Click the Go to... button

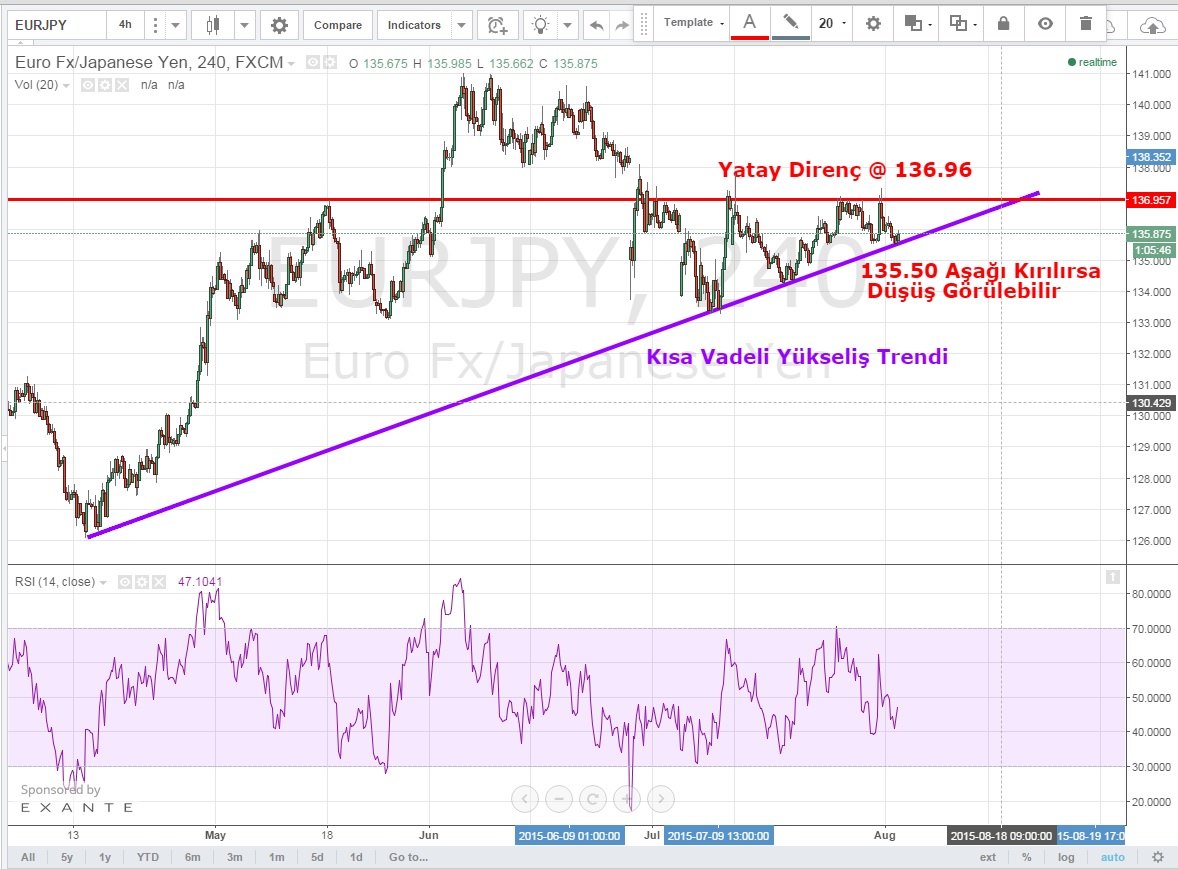(409, 857)
